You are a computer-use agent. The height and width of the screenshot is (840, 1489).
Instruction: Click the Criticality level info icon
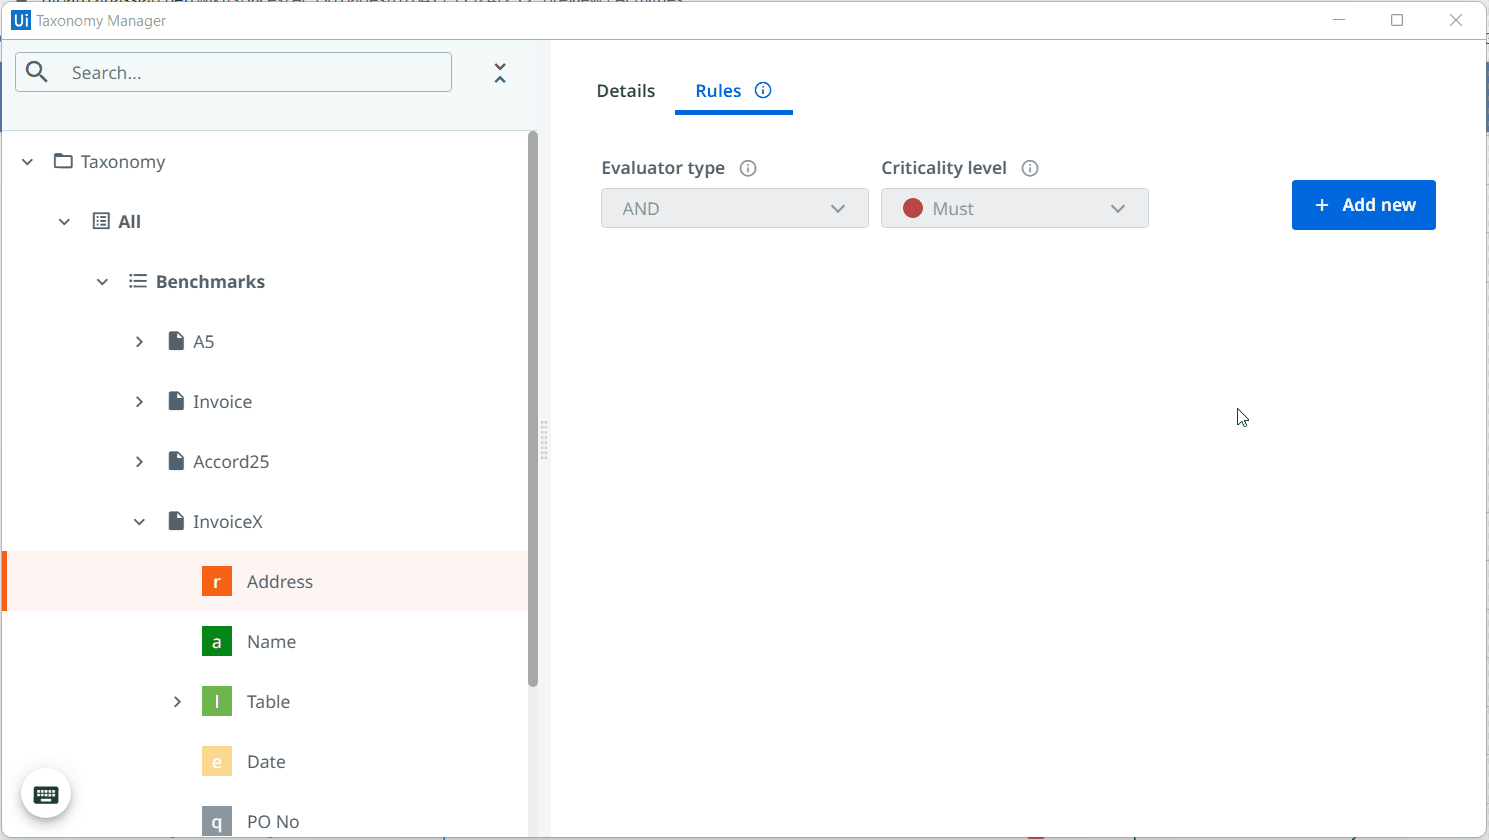1030,168
